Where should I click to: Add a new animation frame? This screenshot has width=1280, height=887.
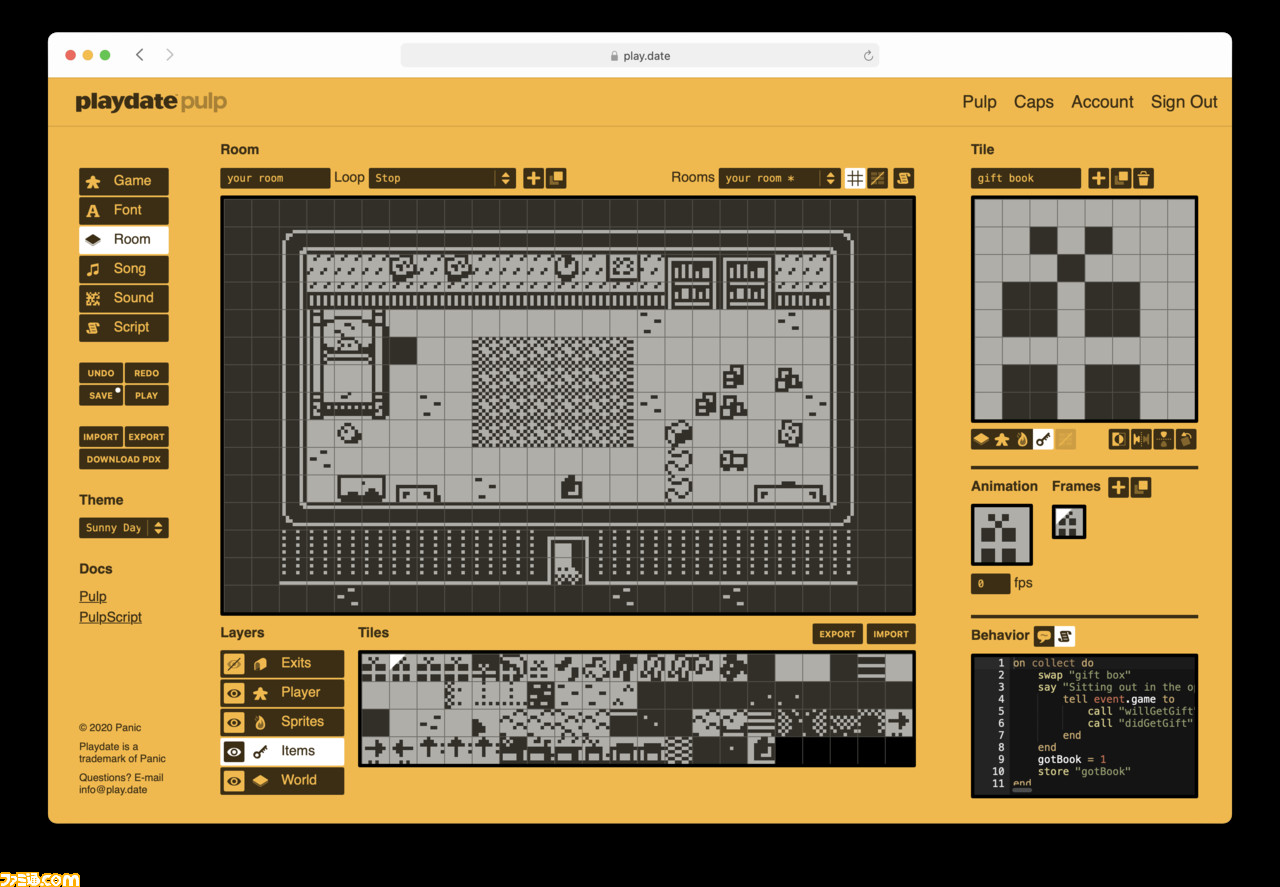(x=1118, y=487)
